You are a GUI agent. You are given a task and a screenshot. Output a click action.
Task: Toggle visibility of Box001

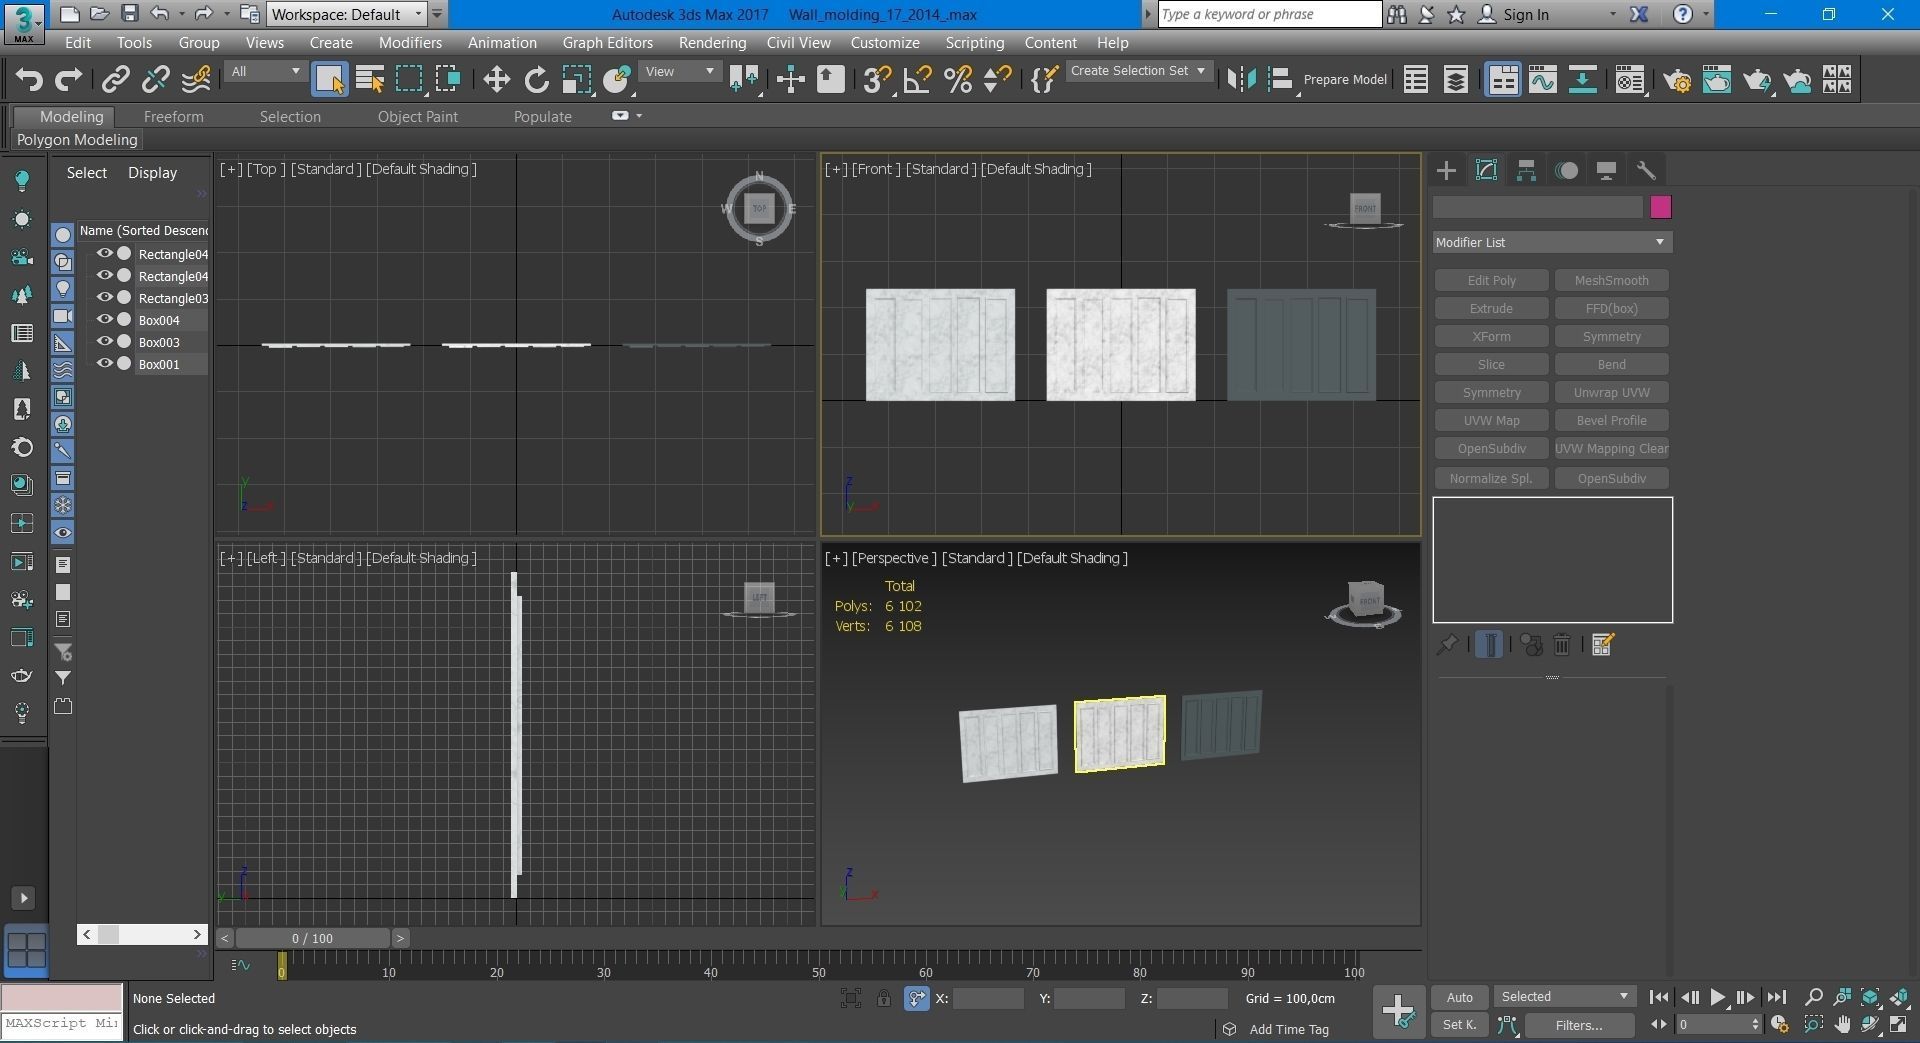pyautogui.click(x=104, y=364)
